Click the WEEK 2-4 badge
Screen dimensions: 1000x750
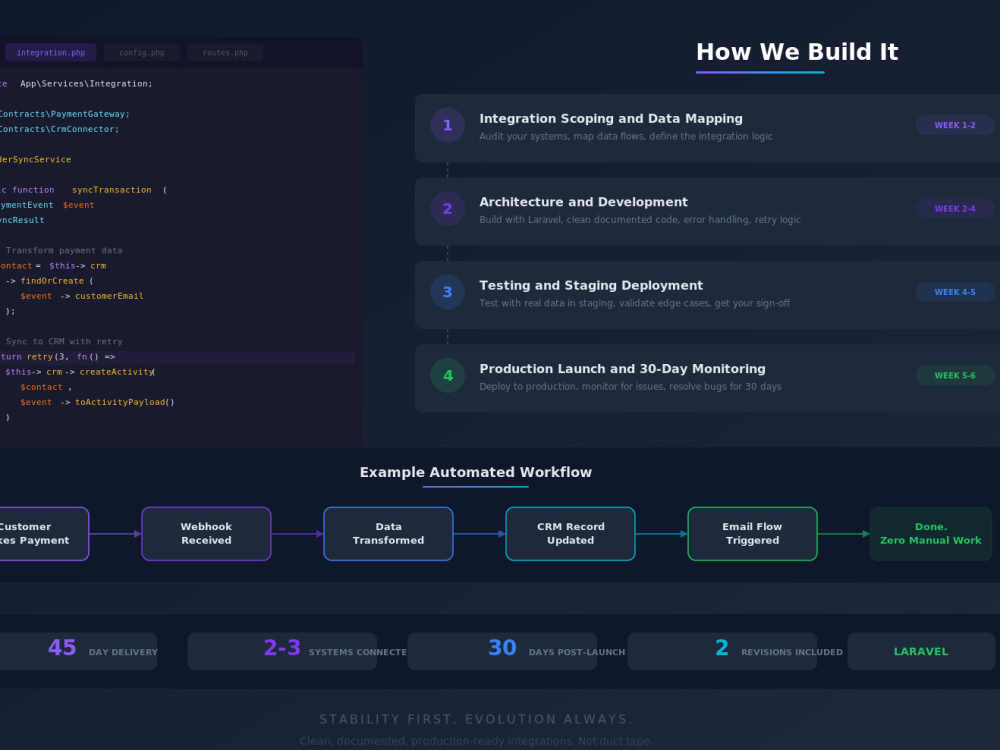[x=955, y=209]
